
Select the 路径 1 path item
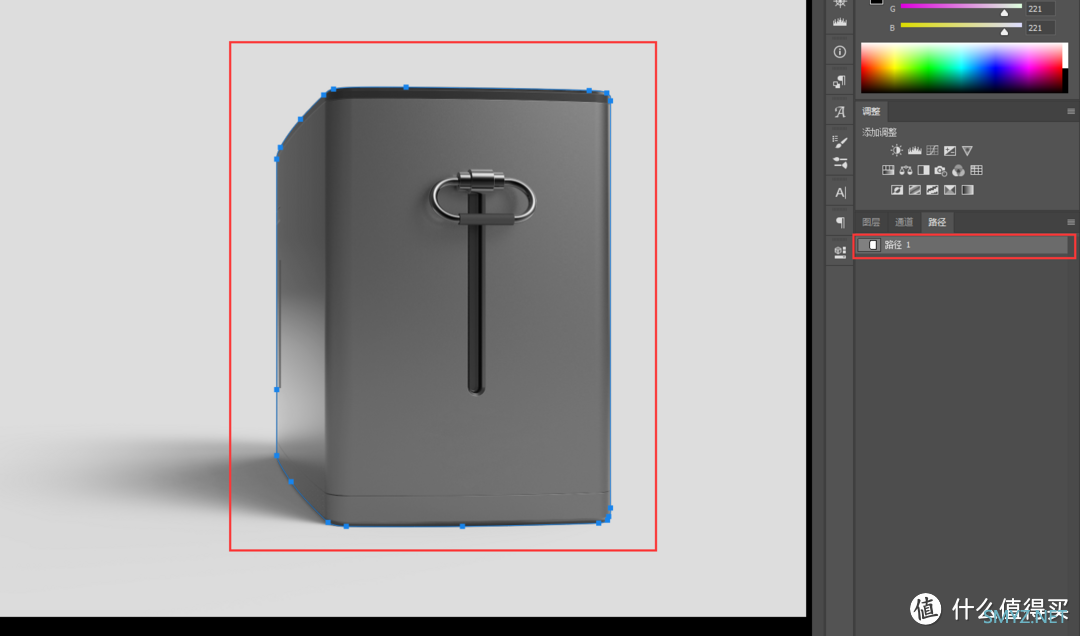coord(963,245)
